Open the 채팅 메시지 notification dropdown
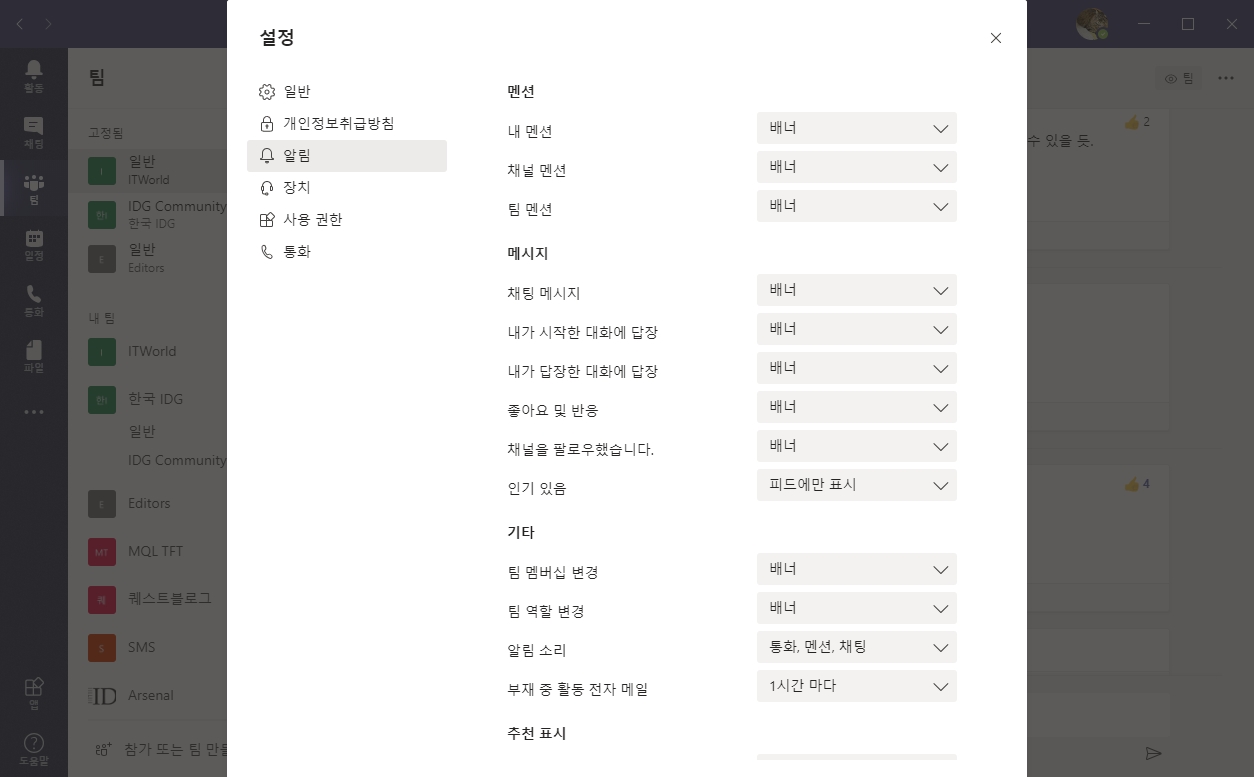 point(856,290)
